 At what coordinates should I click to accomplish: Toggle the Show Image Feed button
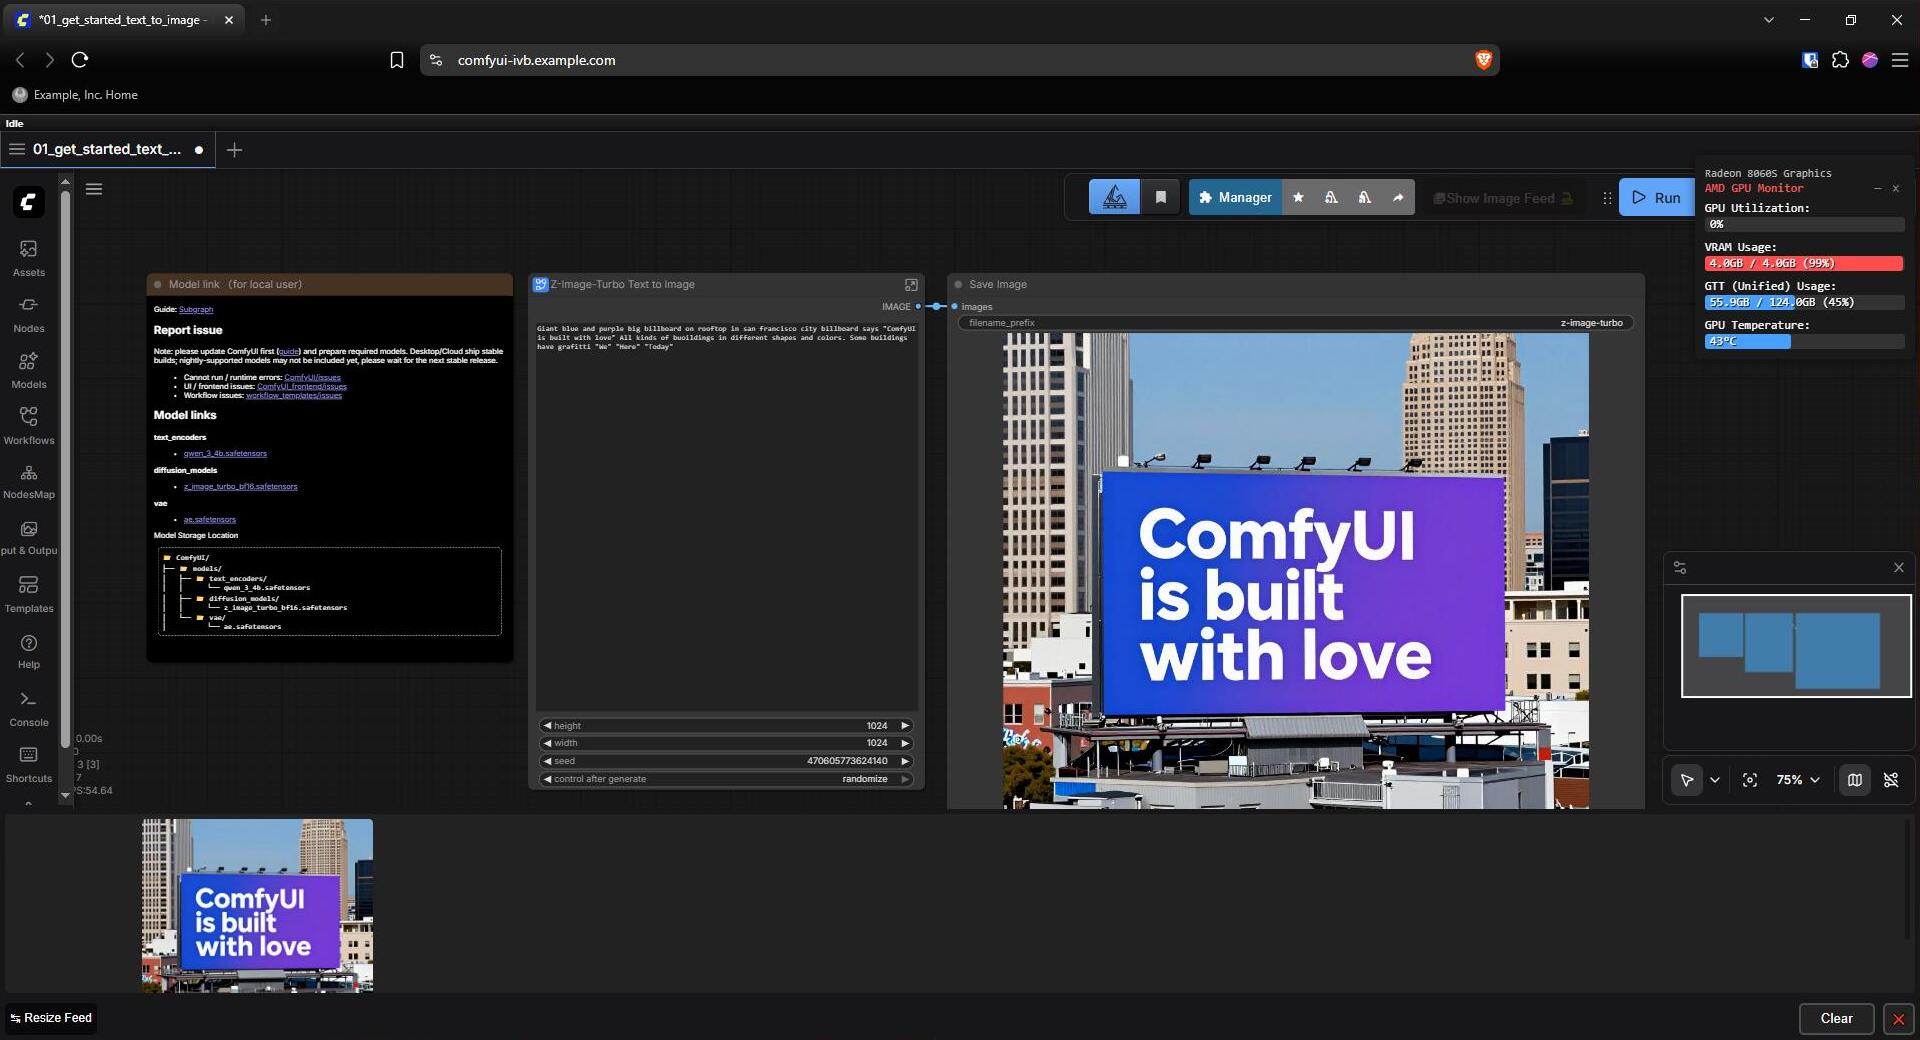1503,198
